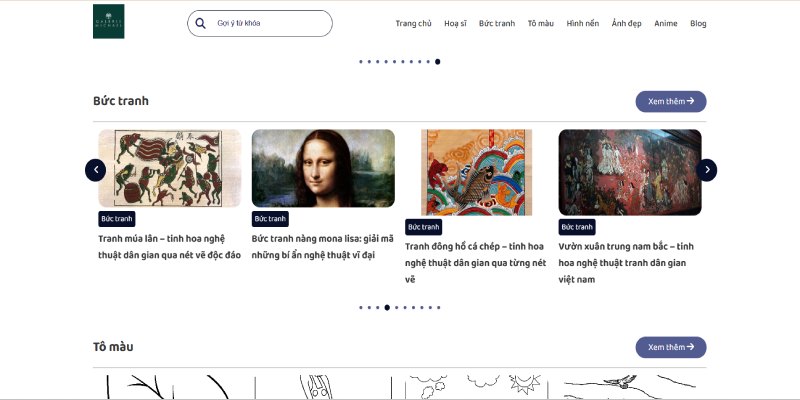800x400 pixels.
Task: Open the Blog navigation link
Action: click(x=698, y=23)
